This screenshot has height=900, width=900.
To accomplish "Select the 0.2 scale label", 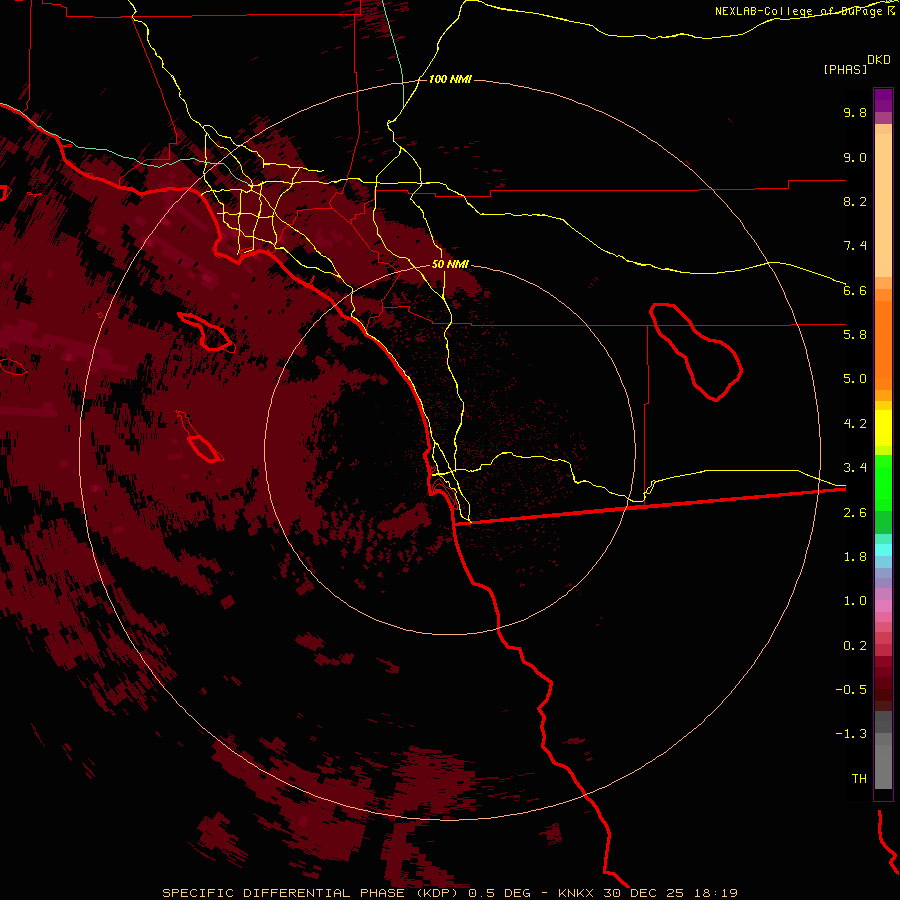I will point(855,646).
